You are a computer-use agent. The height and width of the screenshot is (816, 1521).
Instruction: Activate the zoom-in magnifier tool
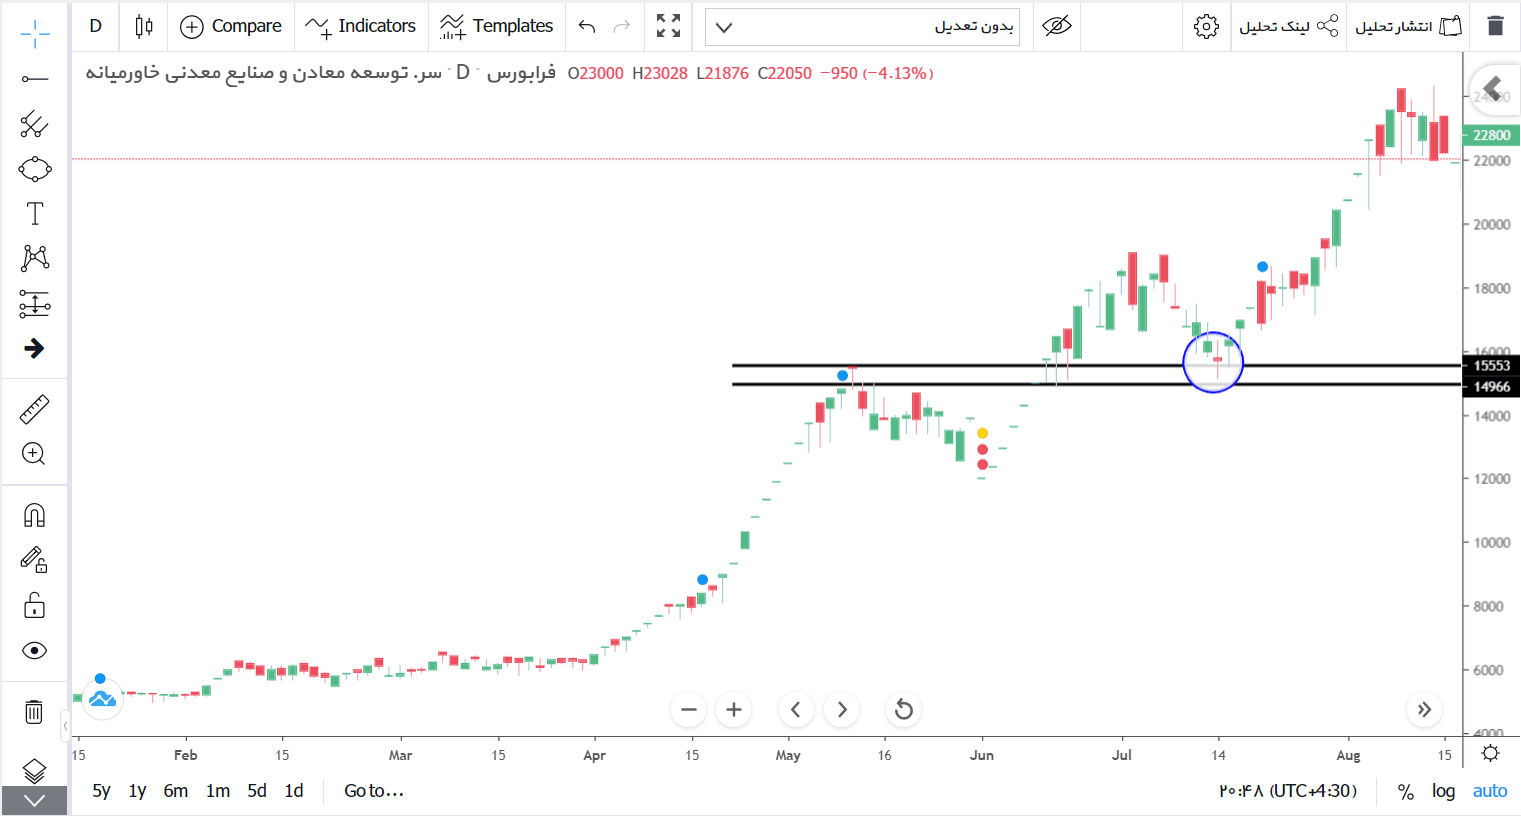pyautogui.click(x=34, y=454)
